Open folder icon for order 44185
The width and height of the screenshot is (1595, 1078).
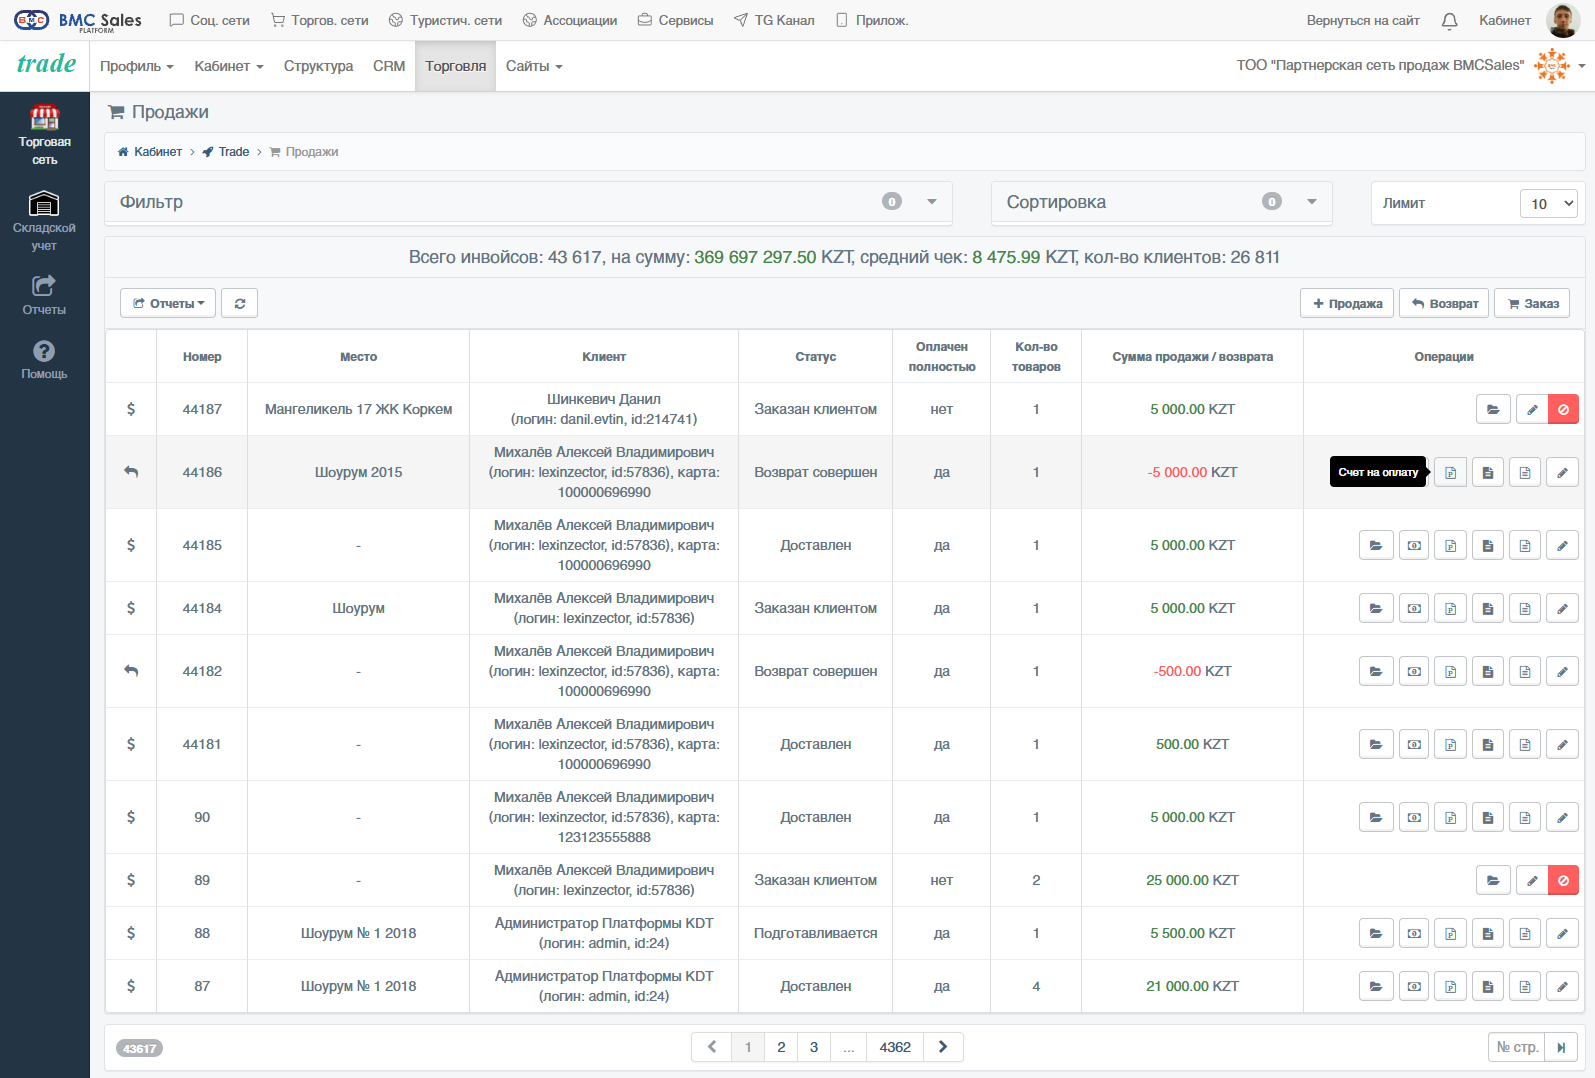1376,545
